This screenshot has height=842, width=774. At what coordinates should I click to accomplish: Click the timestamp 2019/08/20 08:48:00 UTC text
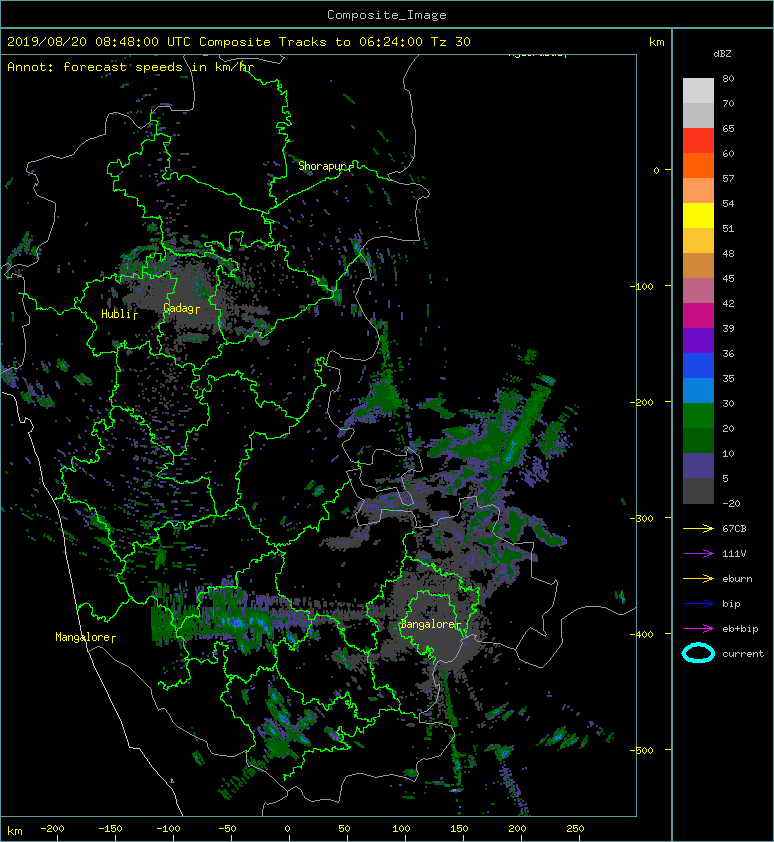(x=99, y=42)
